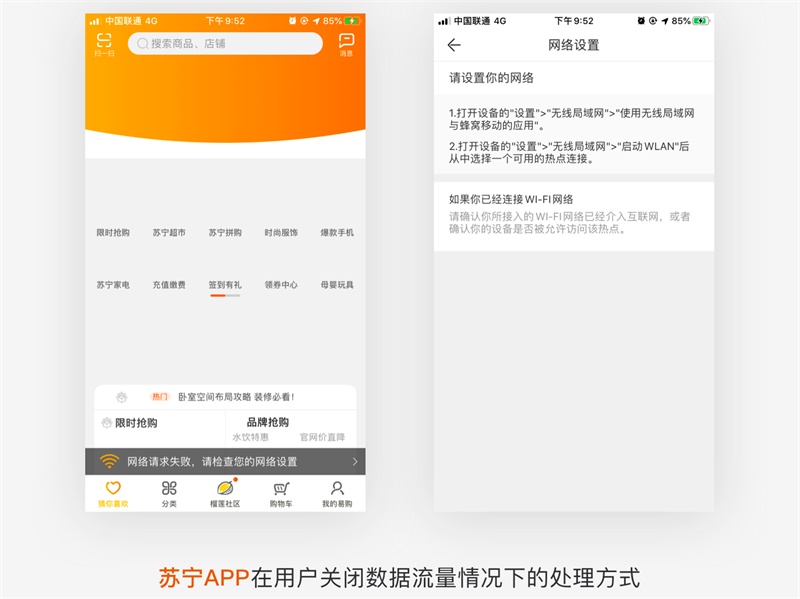Open 限时抢购 category shortcut
This screenshot has width=800, height=599.
[113, 233]
